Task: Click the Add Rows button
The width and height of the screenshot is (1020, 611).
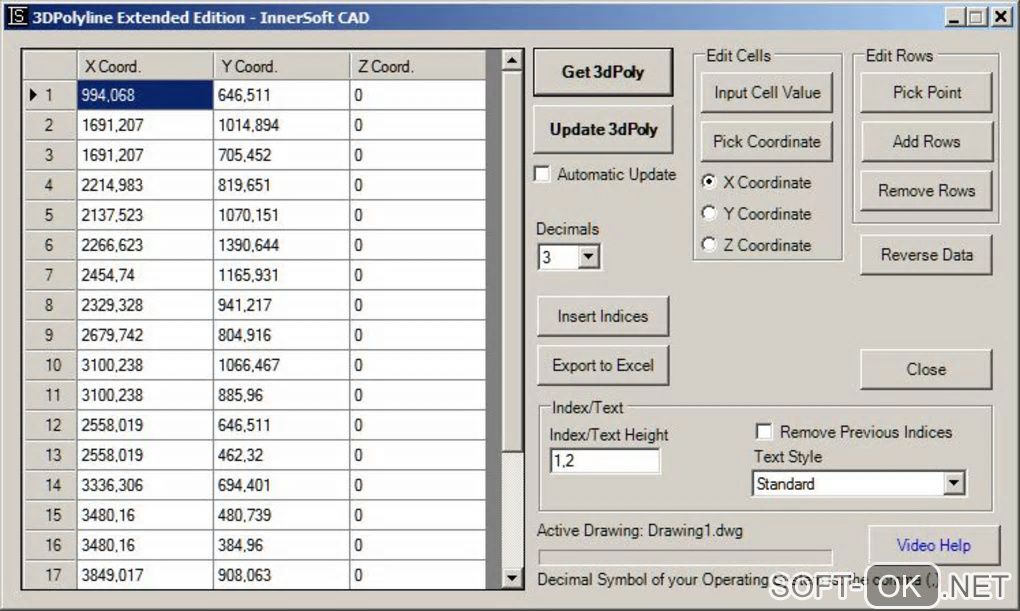Action: click(x=926, y=142)
